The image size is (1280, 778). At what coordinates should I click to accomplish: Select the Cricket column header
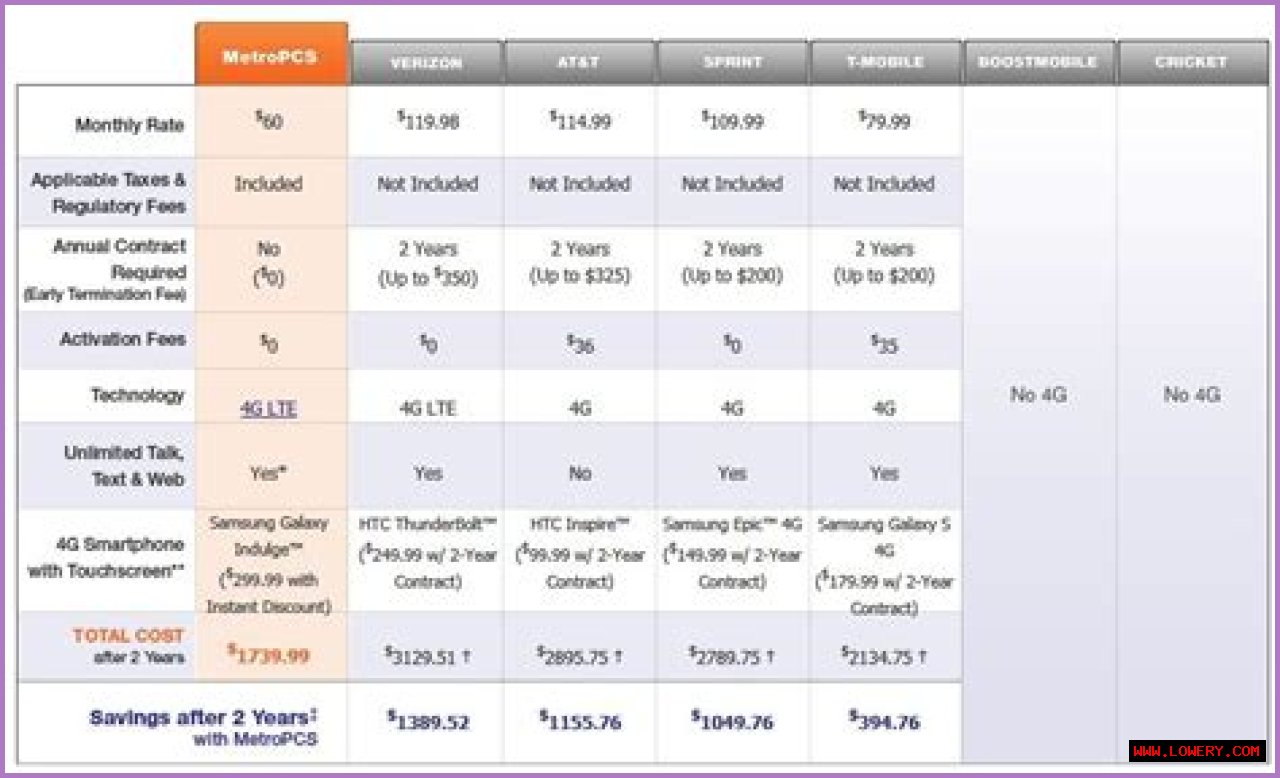pos(1192,62)
